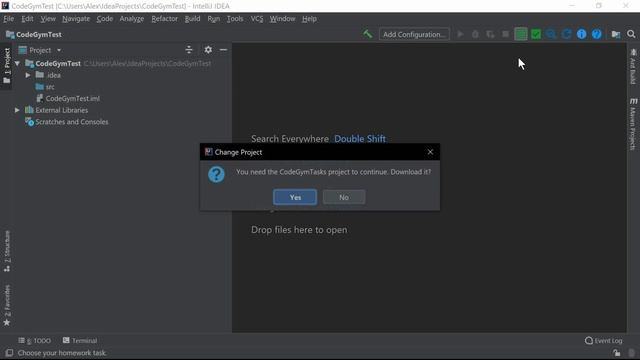The height and width of the screenshot is (360, 640).
Task: Click the Run with Coverage icon
Action: (x=490, y=34)
